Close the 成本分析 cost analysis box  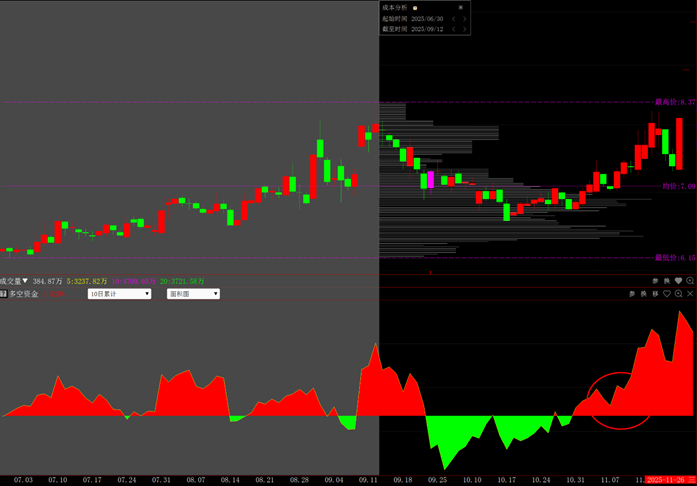point(461,7)
